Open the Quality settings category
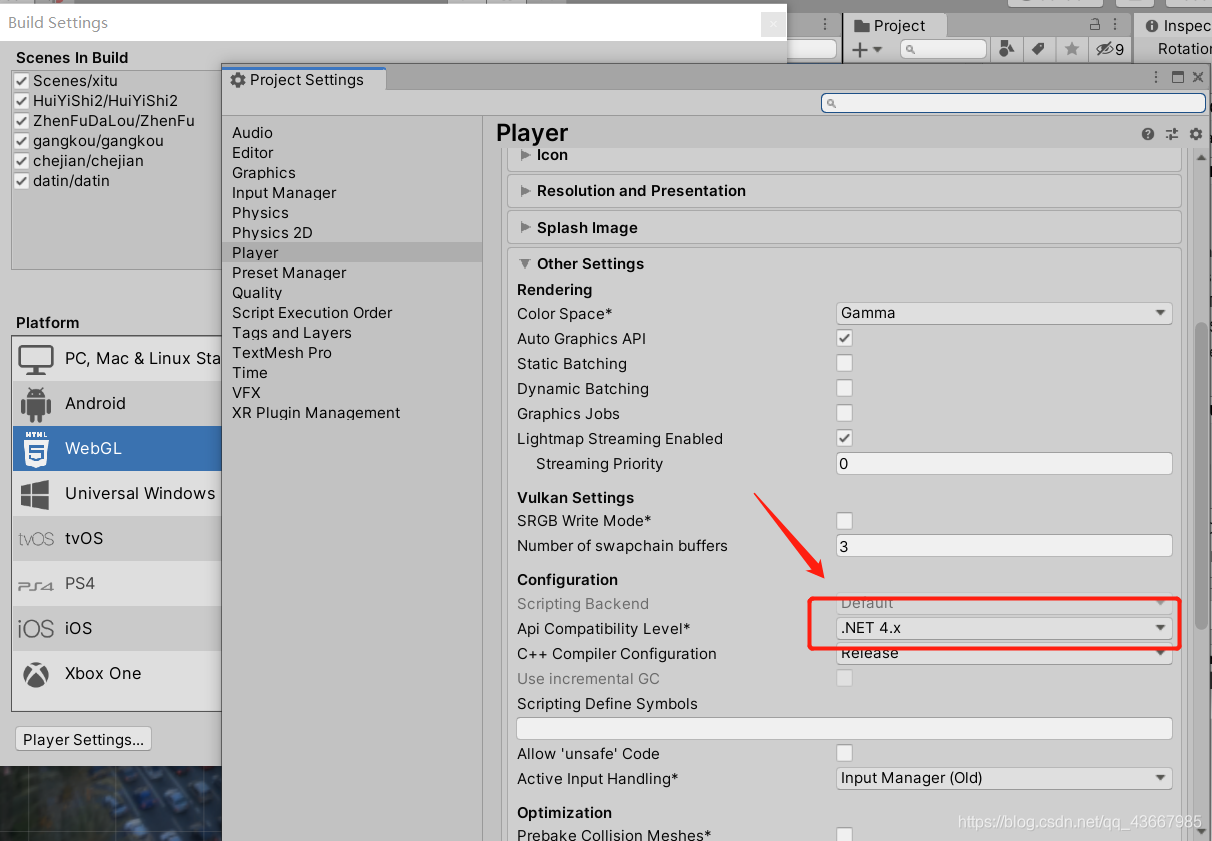Viewport: 1212px width, 841px height. (352, 293)
